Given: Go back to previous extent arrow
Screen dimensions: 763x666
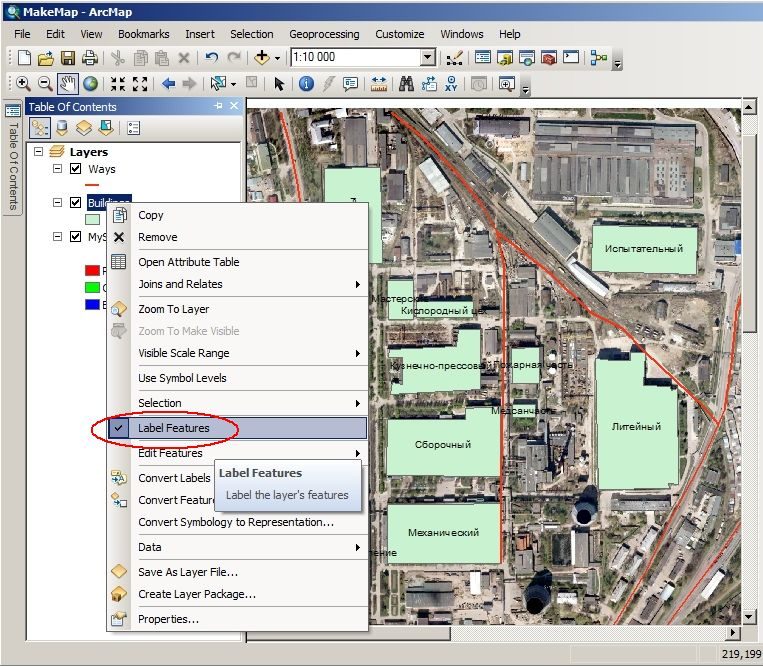Looking at the screenshot, I should pos(168,84).
